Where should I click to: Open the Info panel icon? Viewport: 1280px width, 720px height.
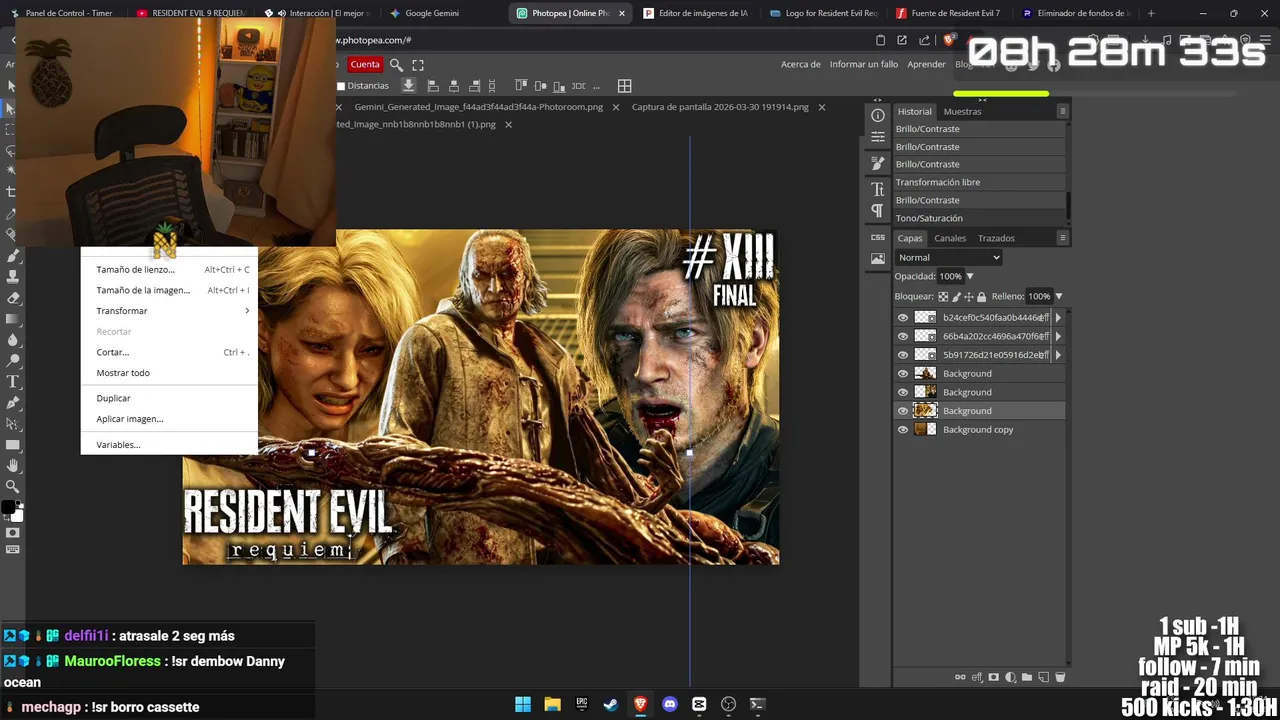(878, 115)
